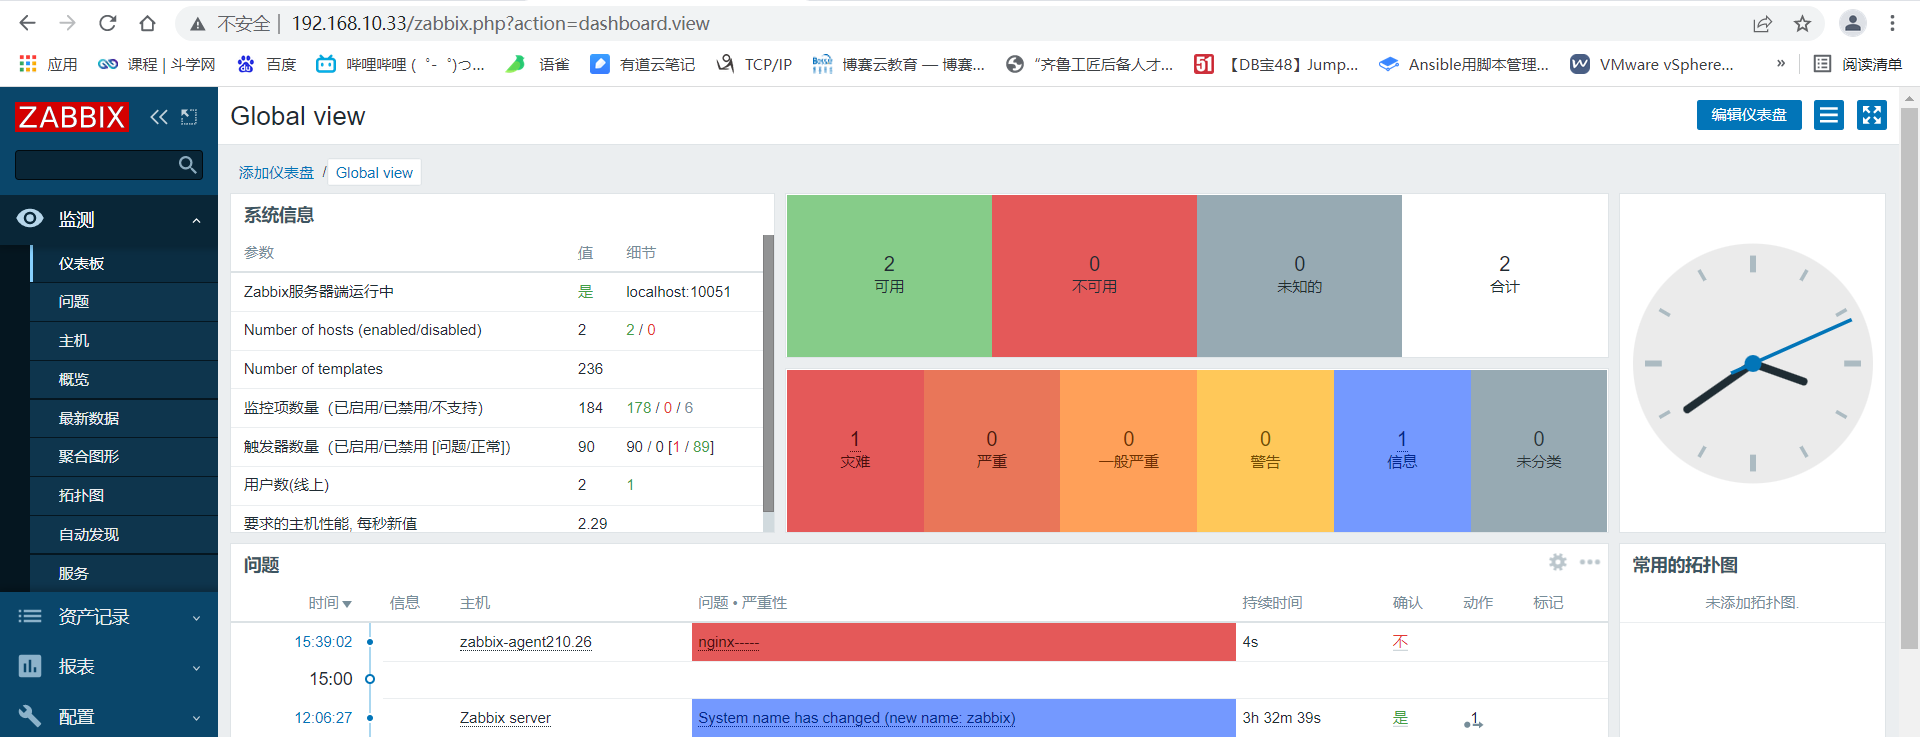
Task: Open the 百度 bookmark
Action: pyautogui.click(x=266, y=64)
